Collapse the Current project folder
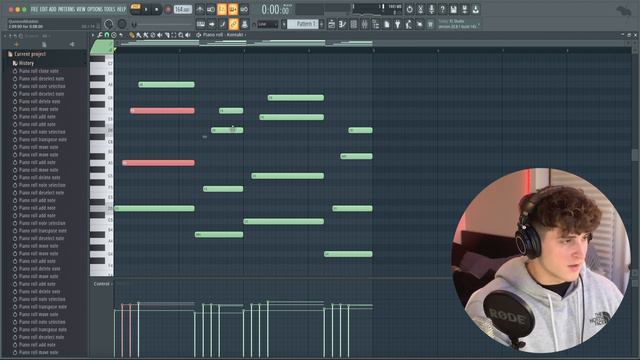The height and width of the screenshot is (360, 640). pos(29,54)
